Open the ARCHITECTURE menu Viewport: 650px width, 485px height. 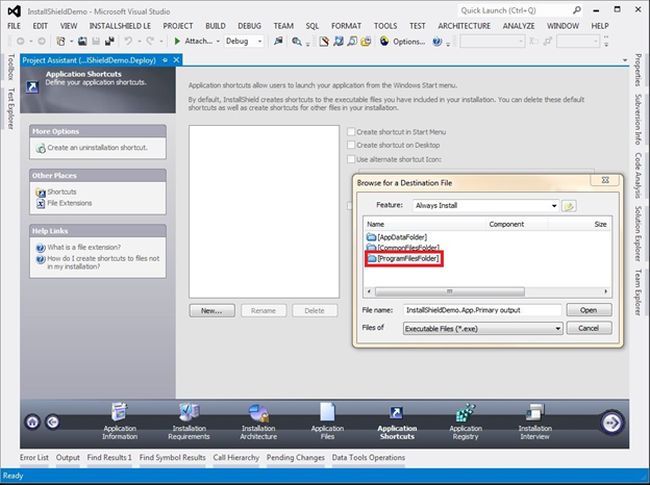pyautogui.click(x=464, y=26)
